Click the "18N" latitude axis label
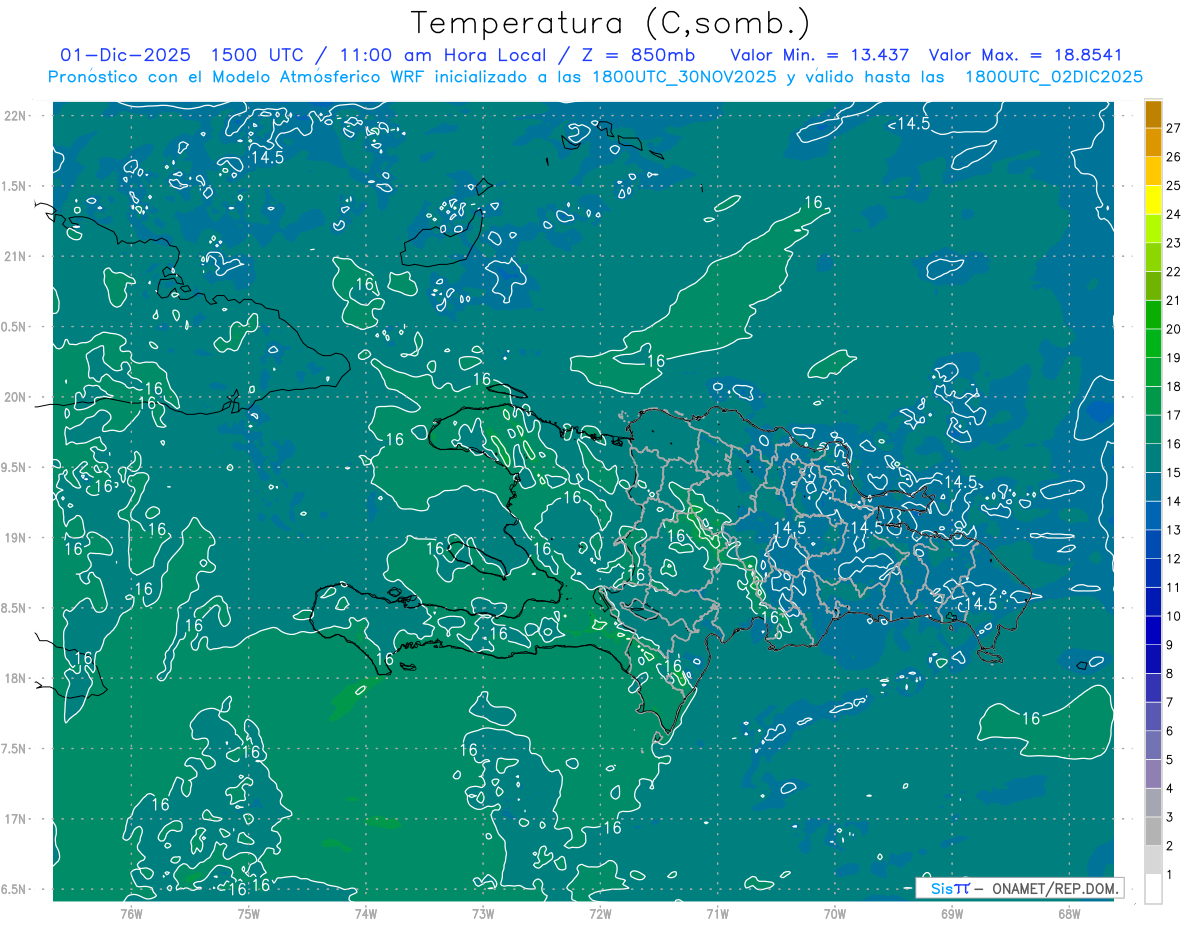The height and width of the screenshot is (927, 1200). 15,678
